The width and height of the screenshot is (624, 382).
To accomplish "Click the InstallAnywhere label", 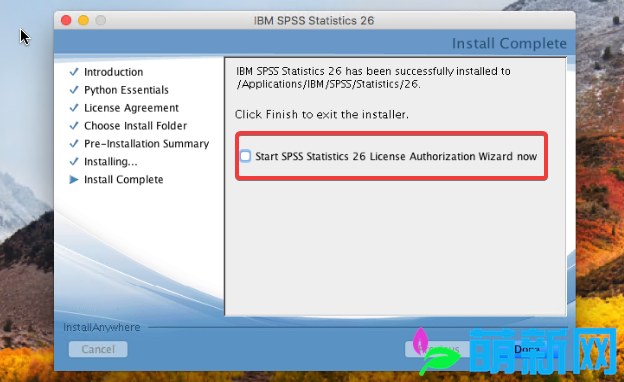I will (102, 327).
